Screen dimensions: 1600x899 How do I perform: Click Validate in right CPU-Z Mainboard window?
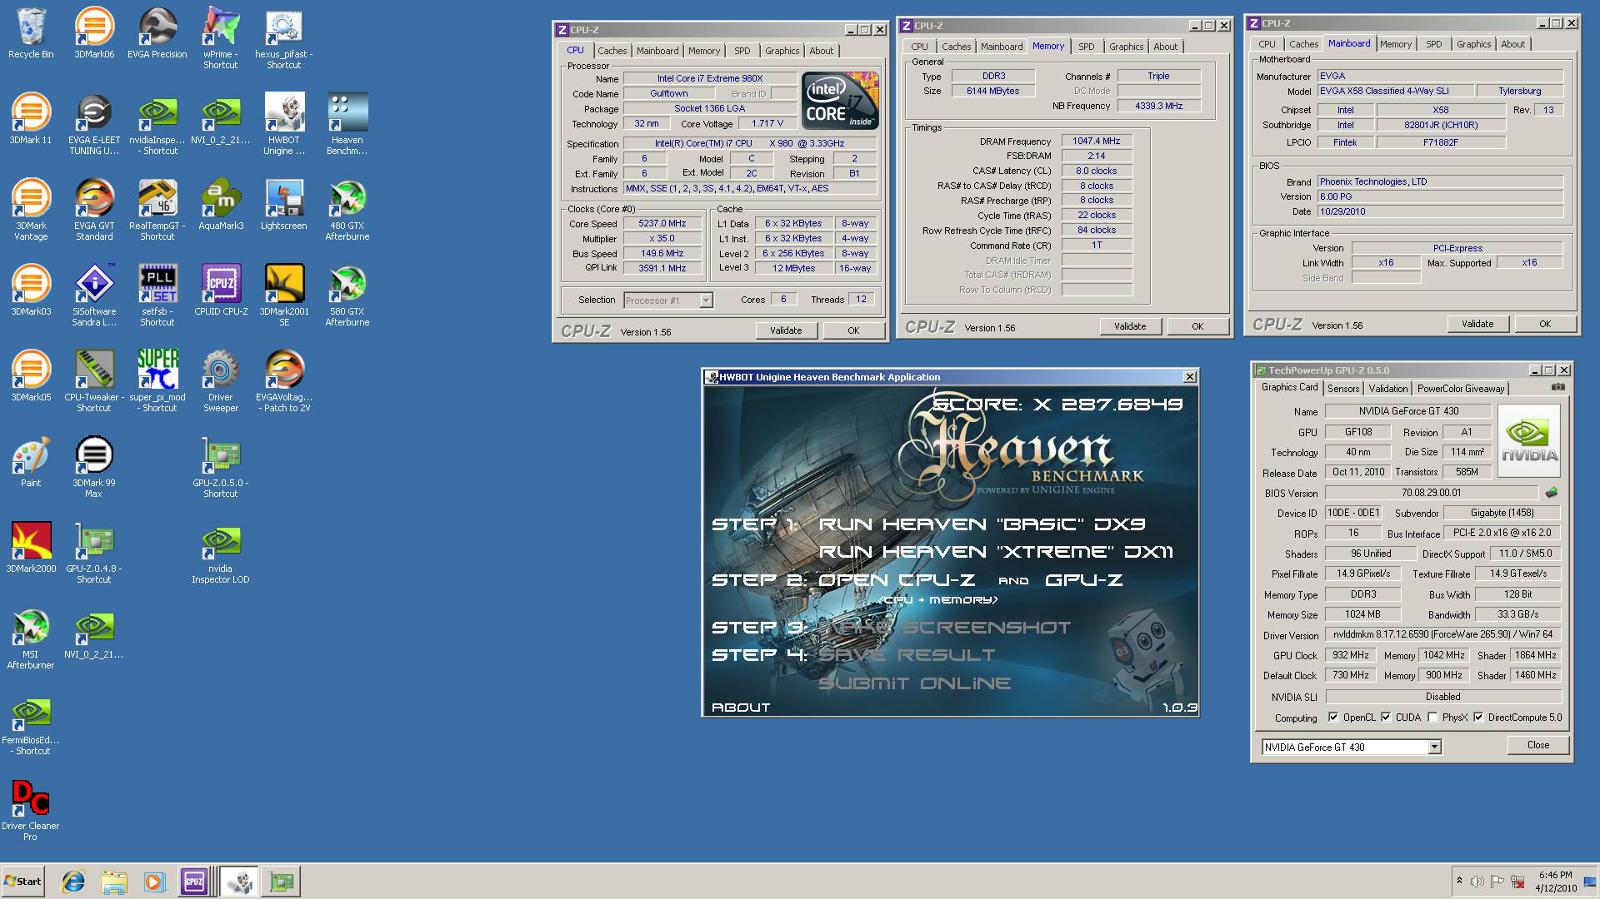pyautogui.click(x=1478, y=324)
